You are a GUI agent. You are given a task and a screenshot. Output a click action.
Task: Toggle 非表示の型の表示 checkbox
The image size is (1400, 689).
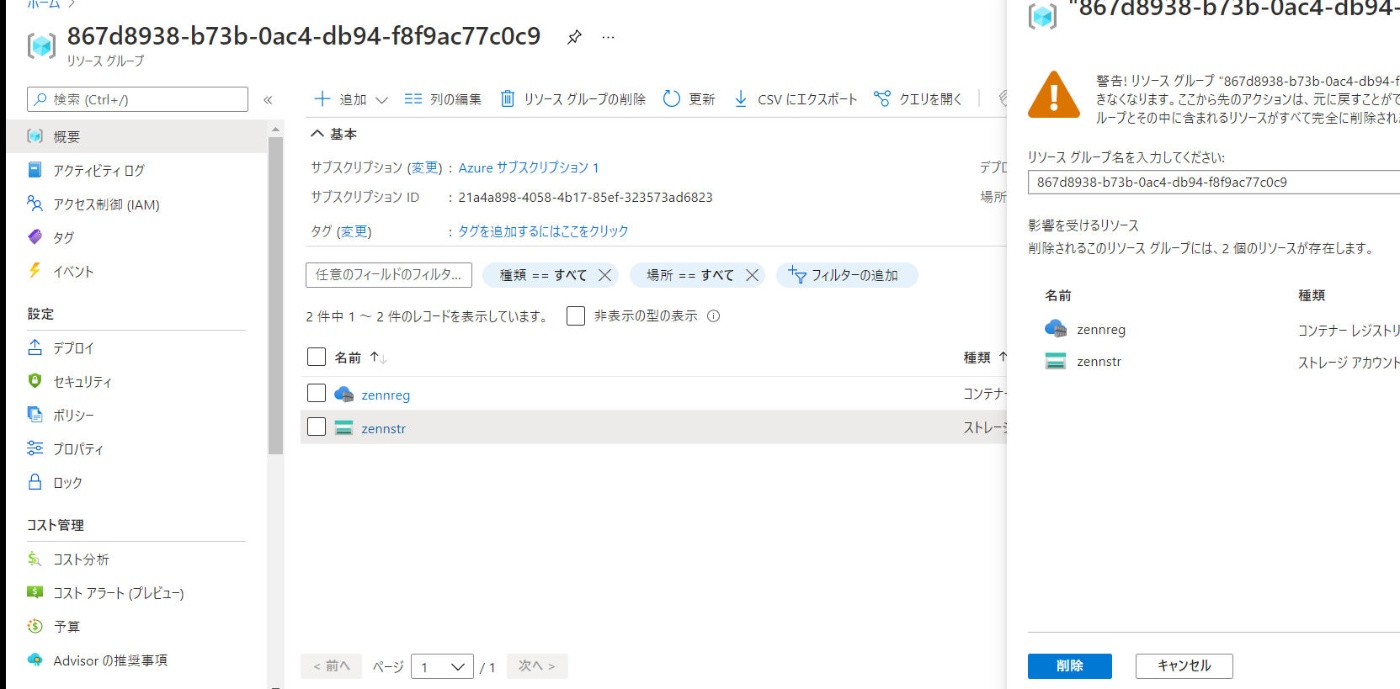coord(576,316)
